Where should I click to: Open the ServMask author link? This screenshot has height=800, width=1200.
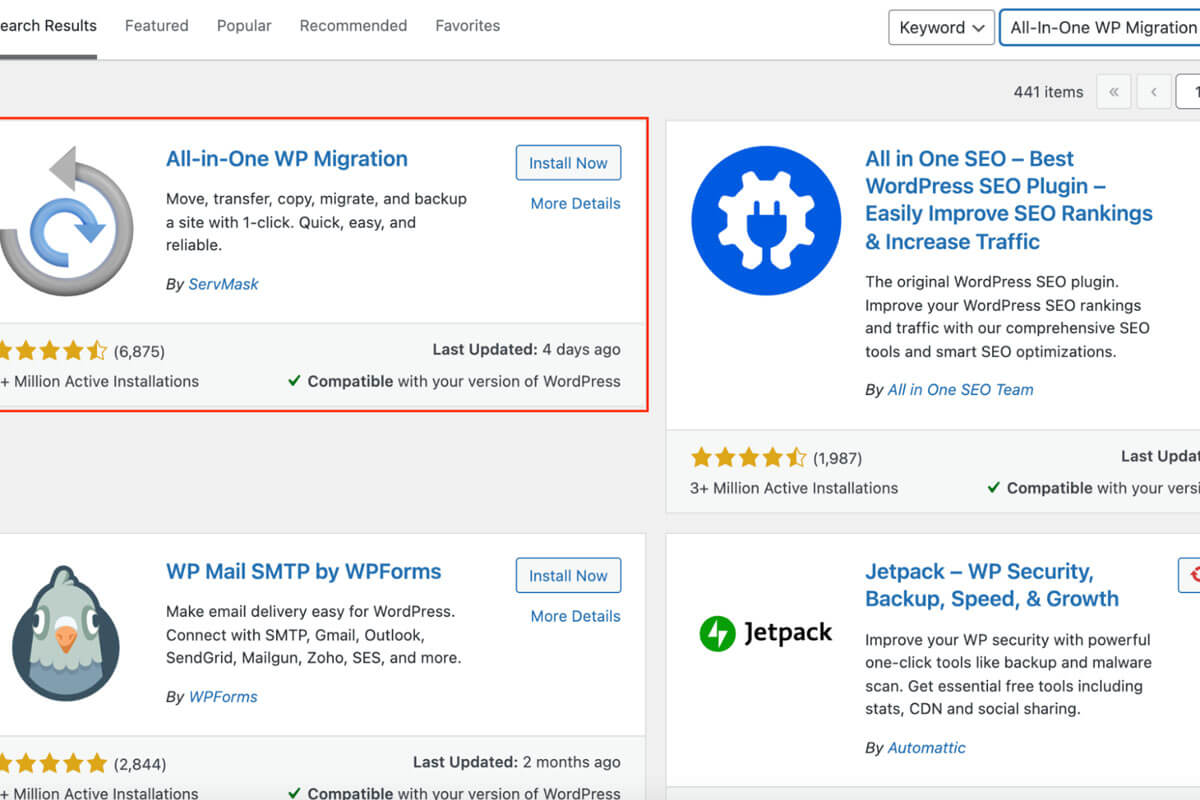[223, 284]
